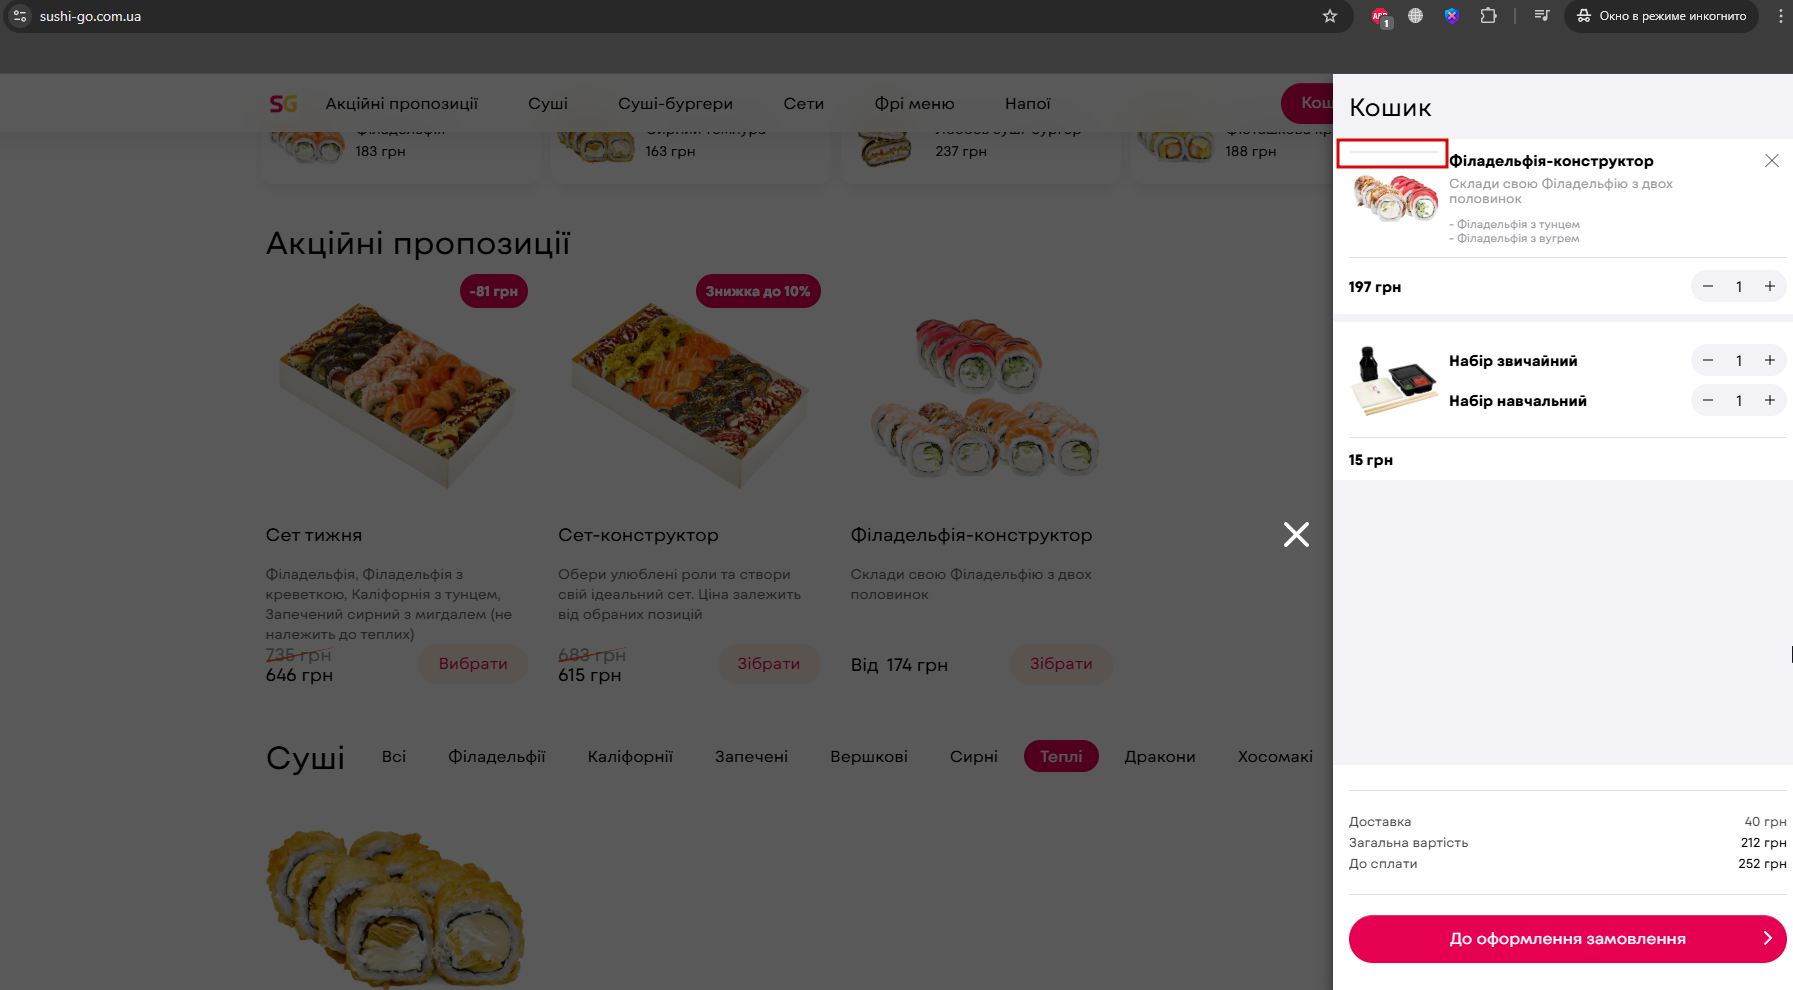Click the site information icon in address bar
This screenshot has width=1793, height=990.
[20, 16]
